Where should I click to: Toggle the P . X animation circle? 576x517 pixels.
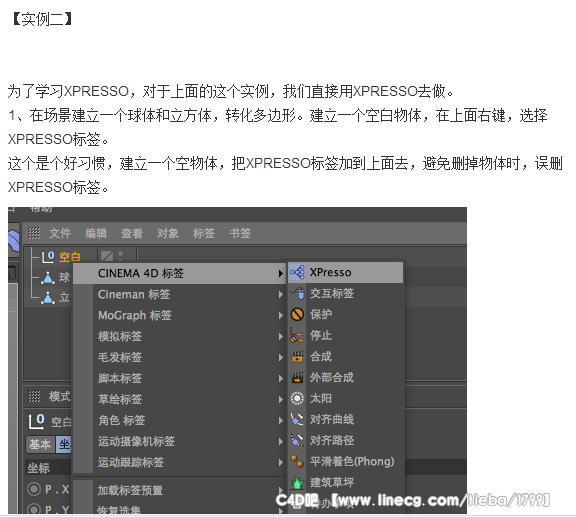[x=34, y=489]
